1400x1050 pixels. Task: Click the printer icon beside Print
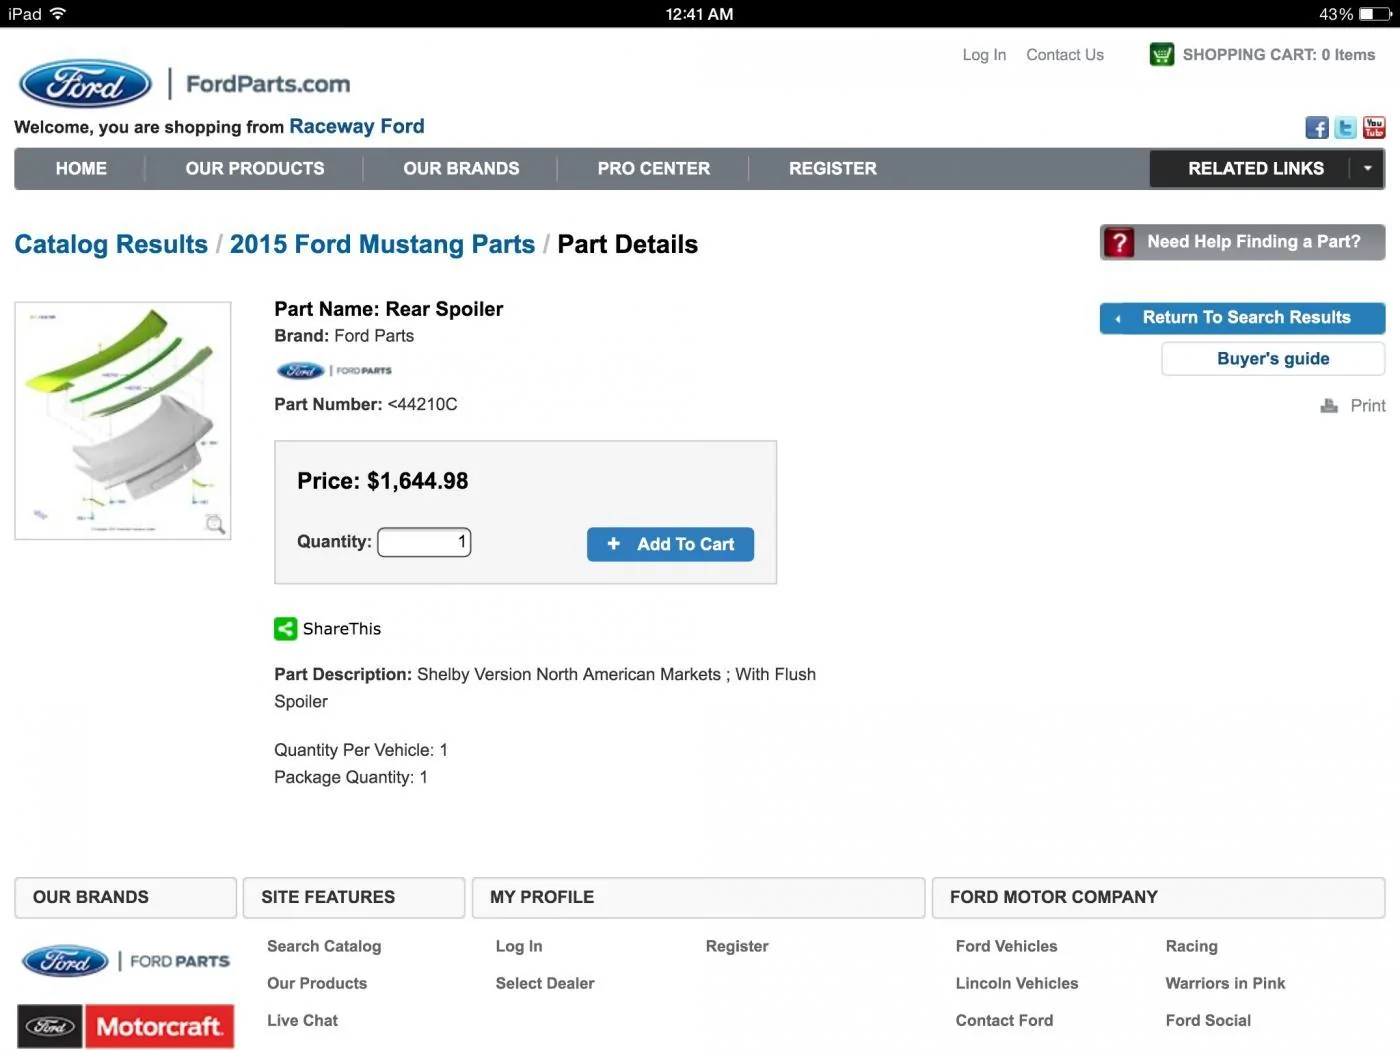click(x=1329, y=406)
